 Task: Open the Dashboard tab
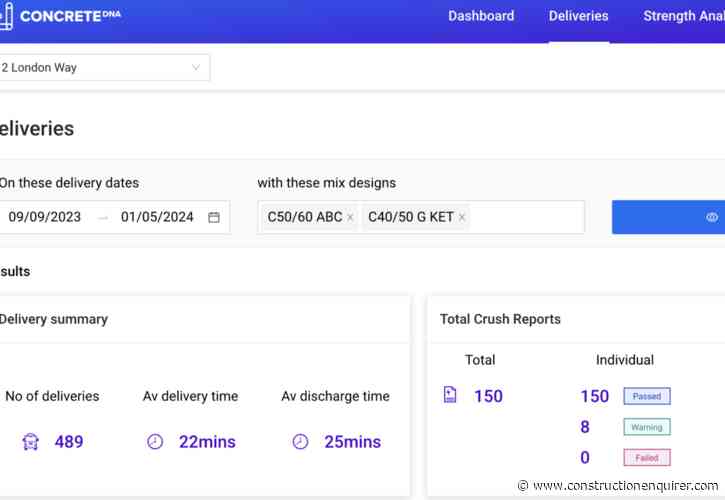click(481, 16)
